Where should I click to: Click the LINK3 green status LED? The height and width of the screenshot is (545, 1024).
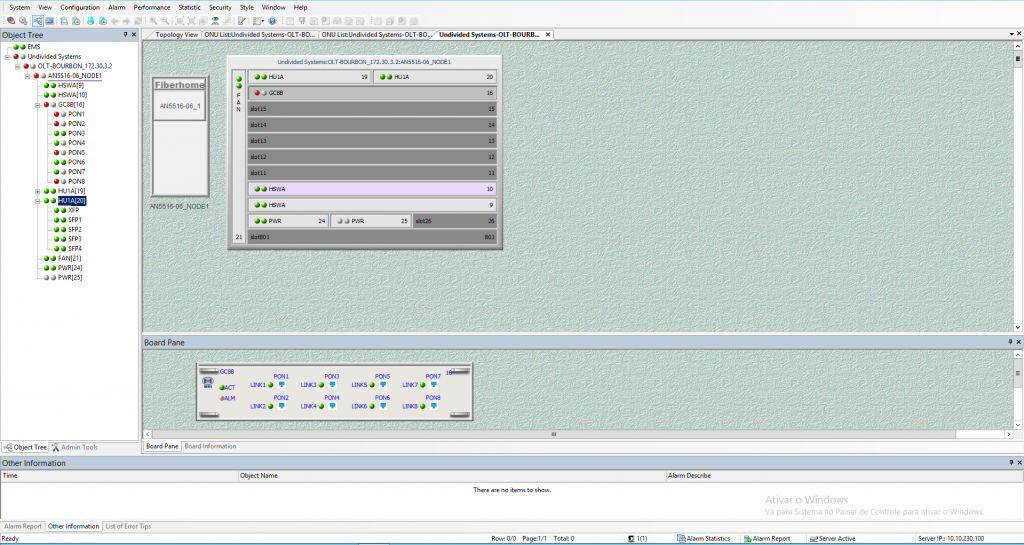click(x=322, y=385)
